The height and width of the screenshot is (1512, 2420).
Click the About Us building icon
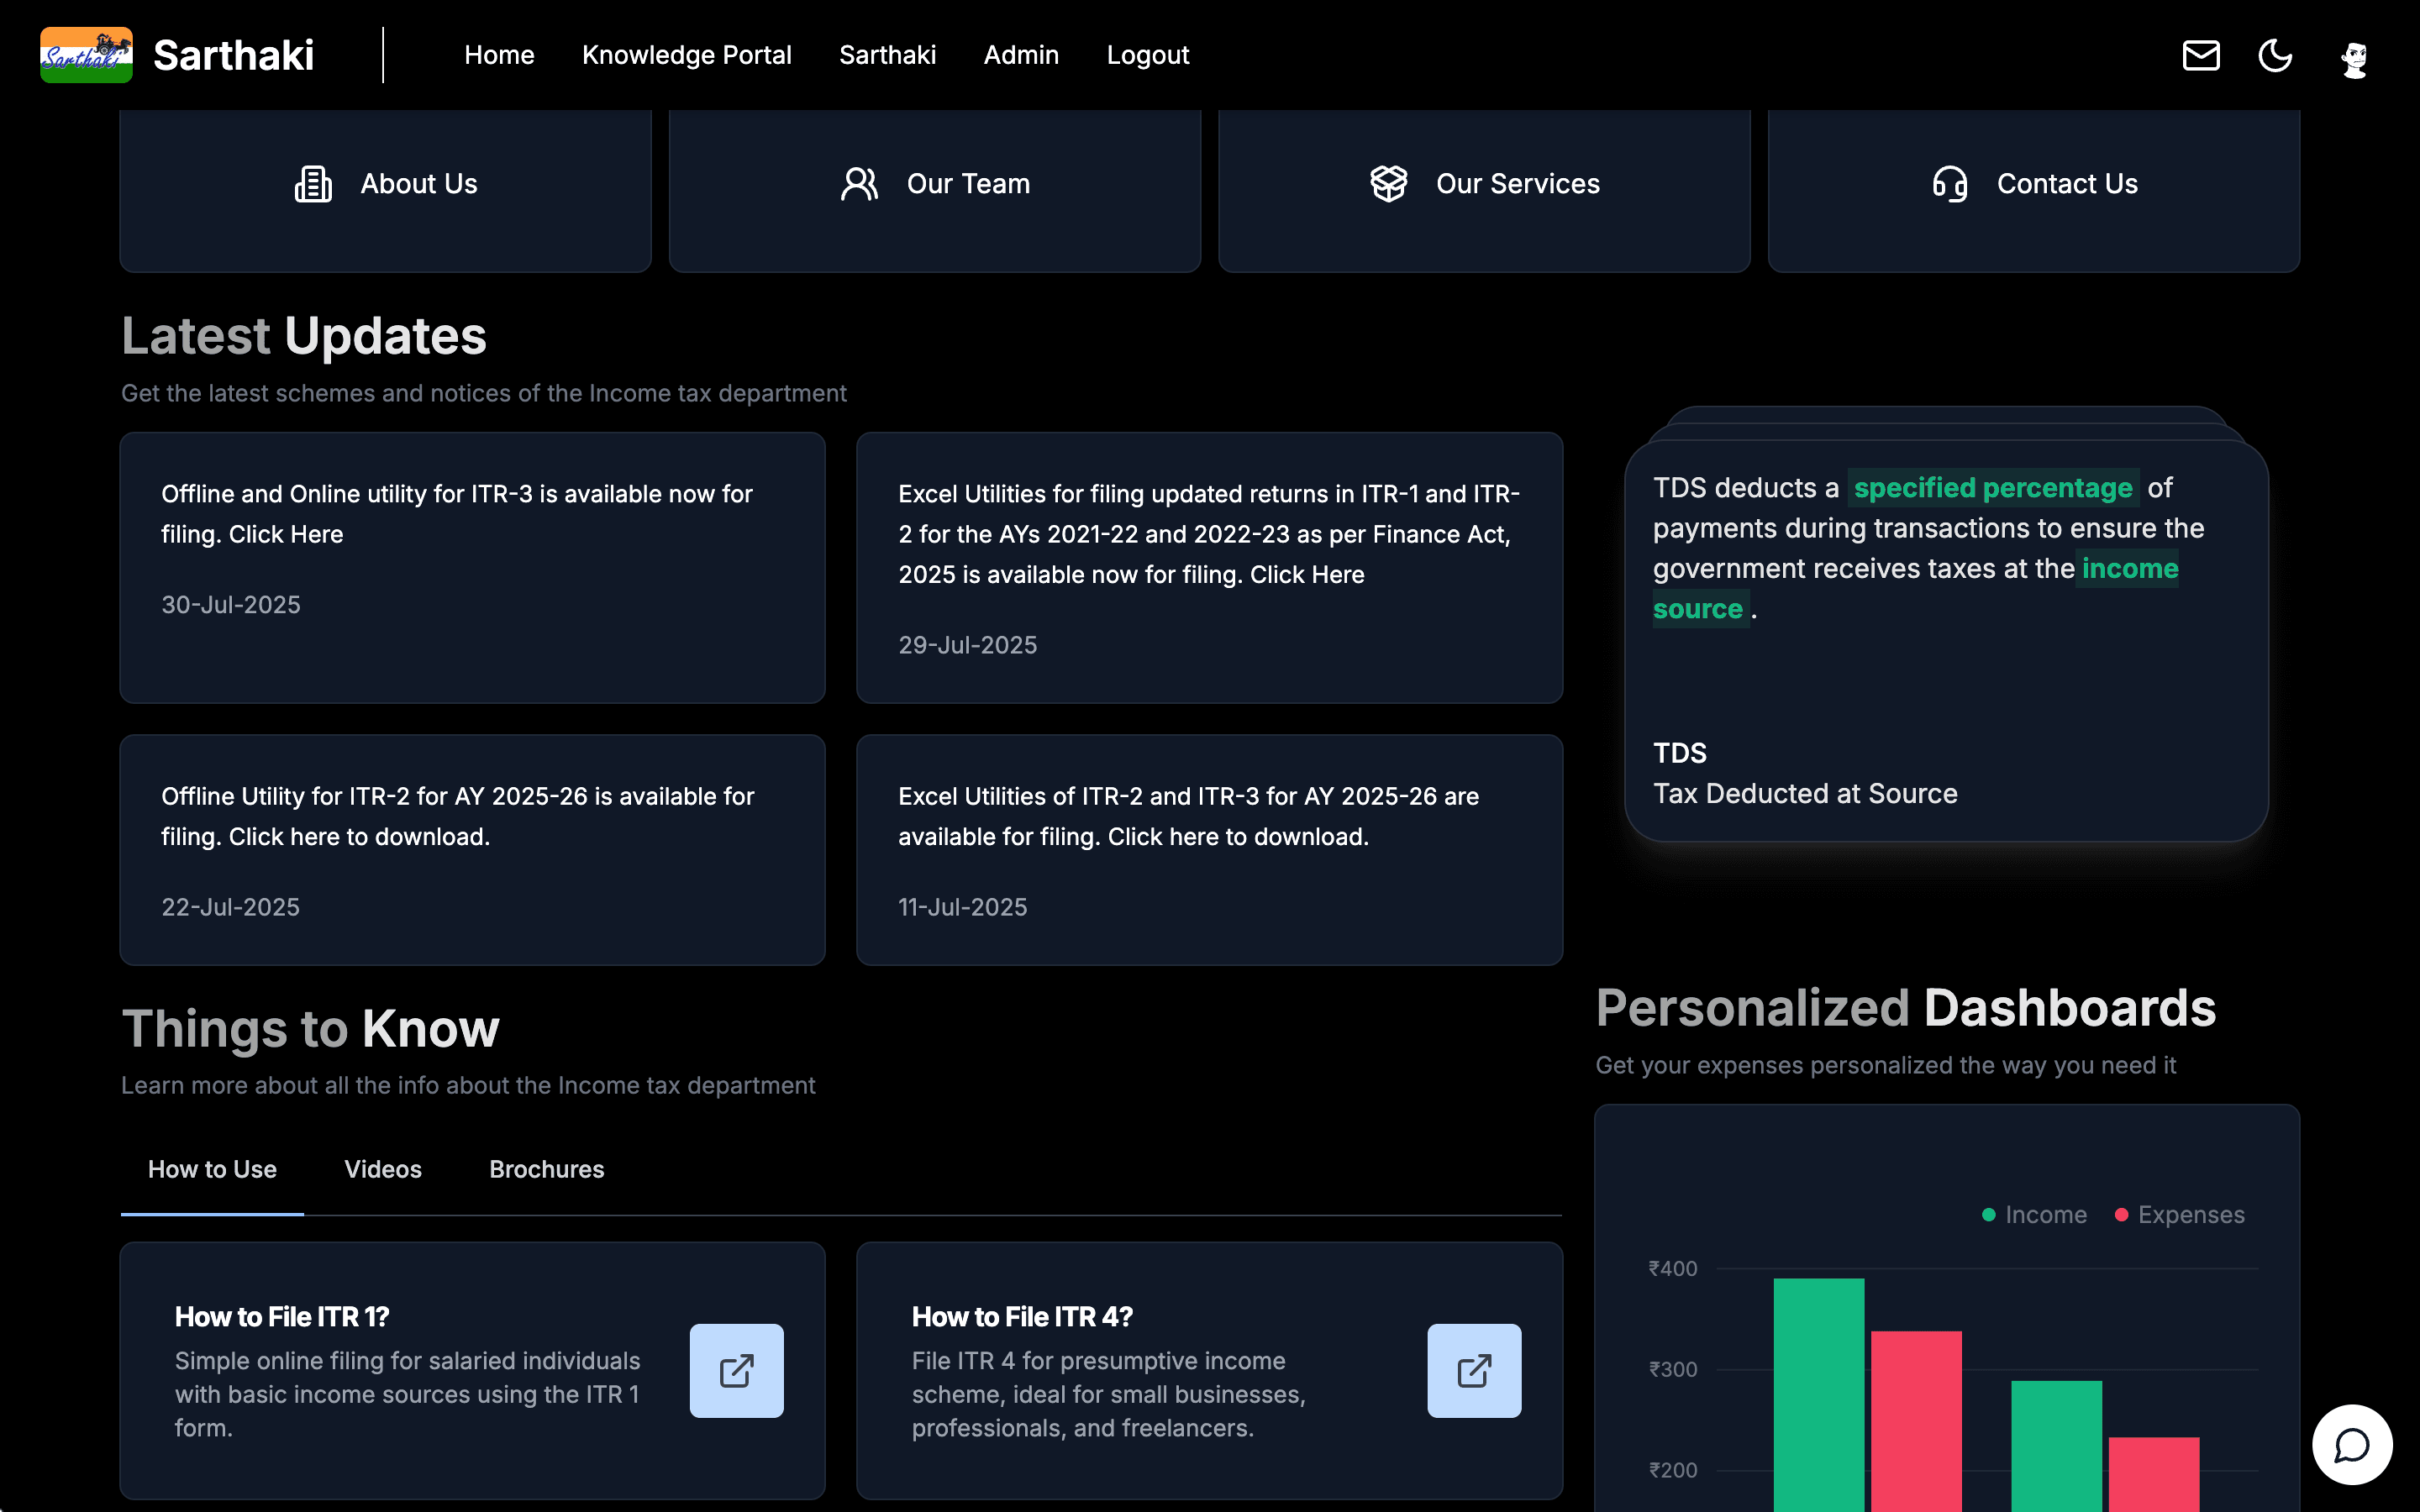[313, 184]
